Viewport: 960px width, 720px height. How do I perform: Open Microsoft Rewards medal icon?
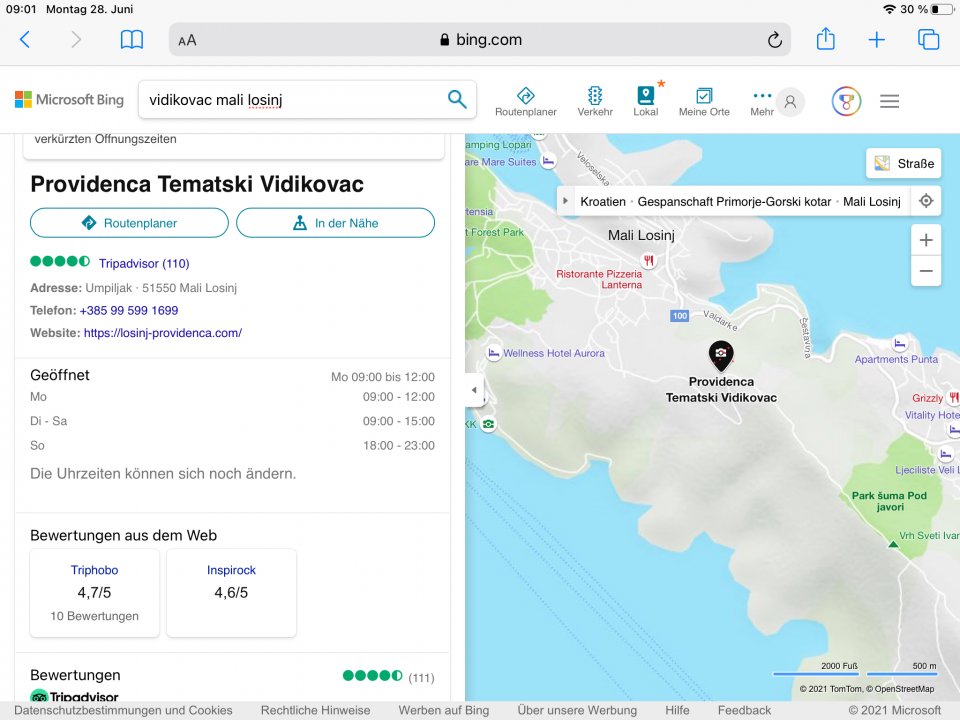[846, 101]
